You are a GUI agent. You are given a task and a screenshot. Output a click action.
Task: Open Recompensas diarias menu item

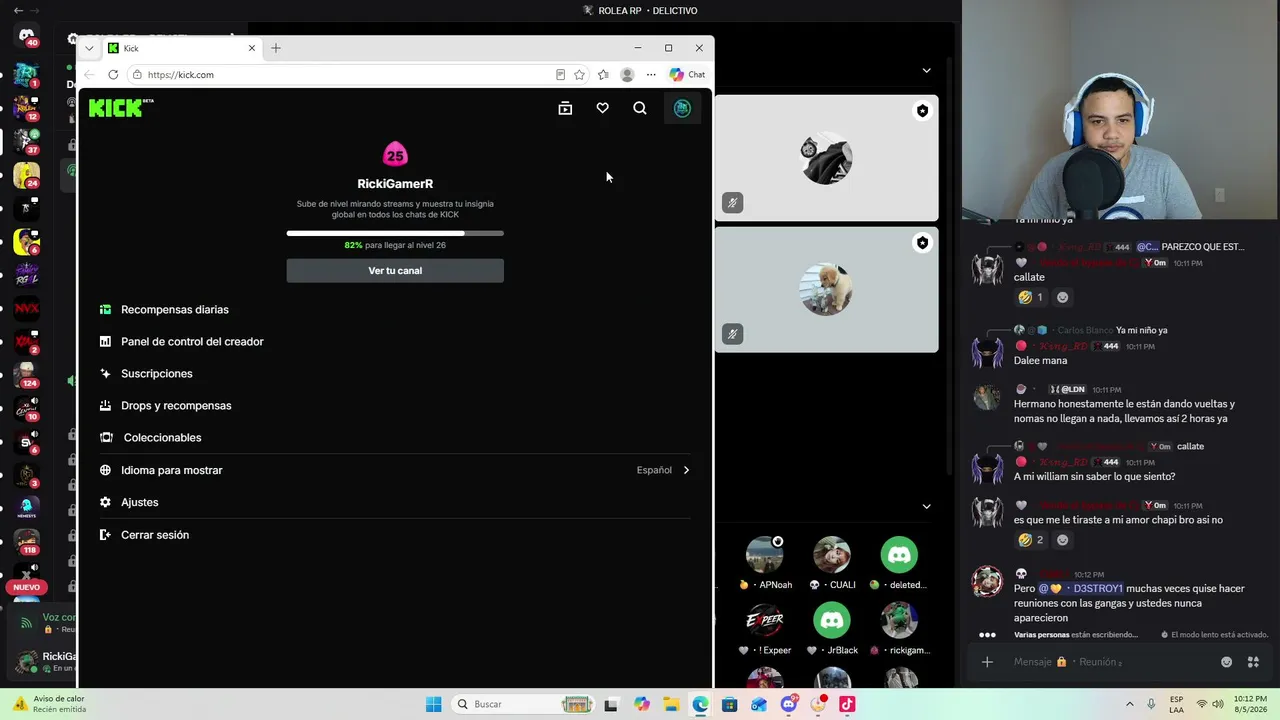coord(175,310)
